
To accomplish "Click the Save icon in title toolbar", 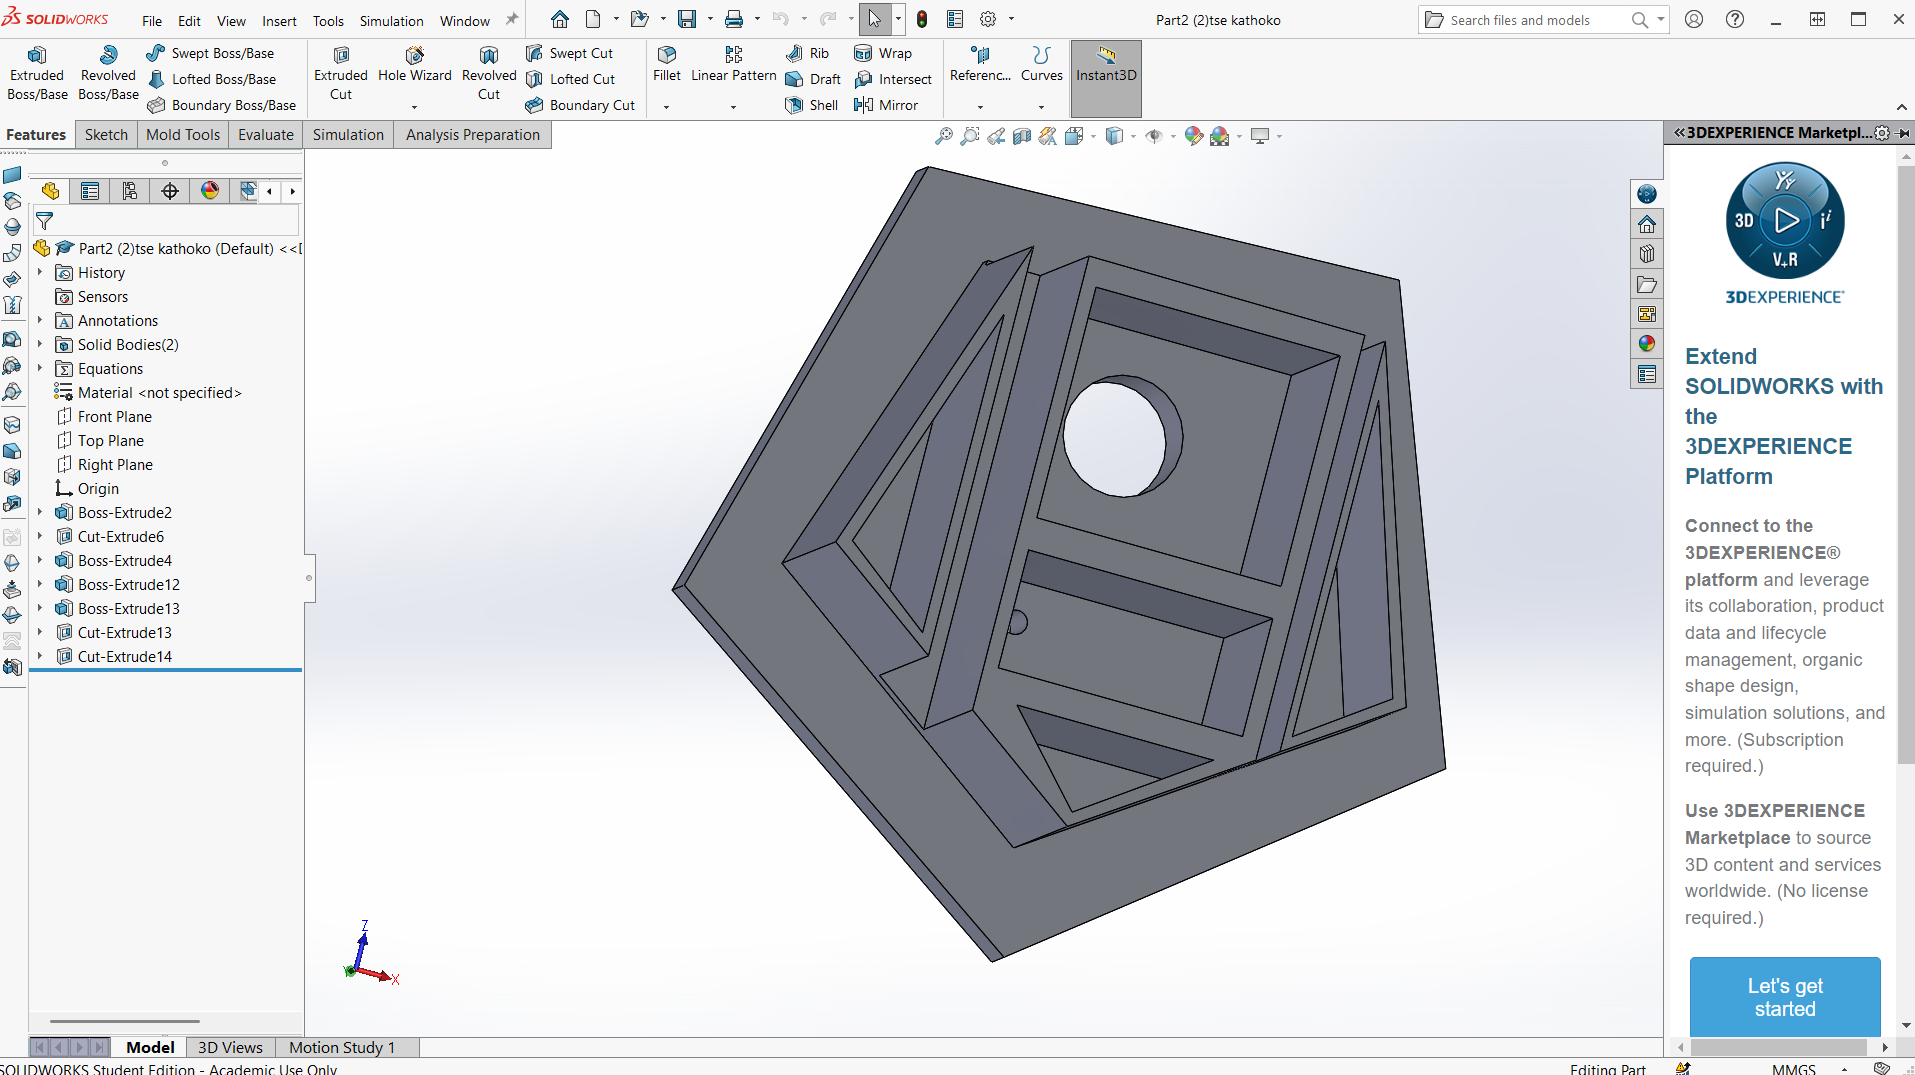I will click(x=687, y=19).
